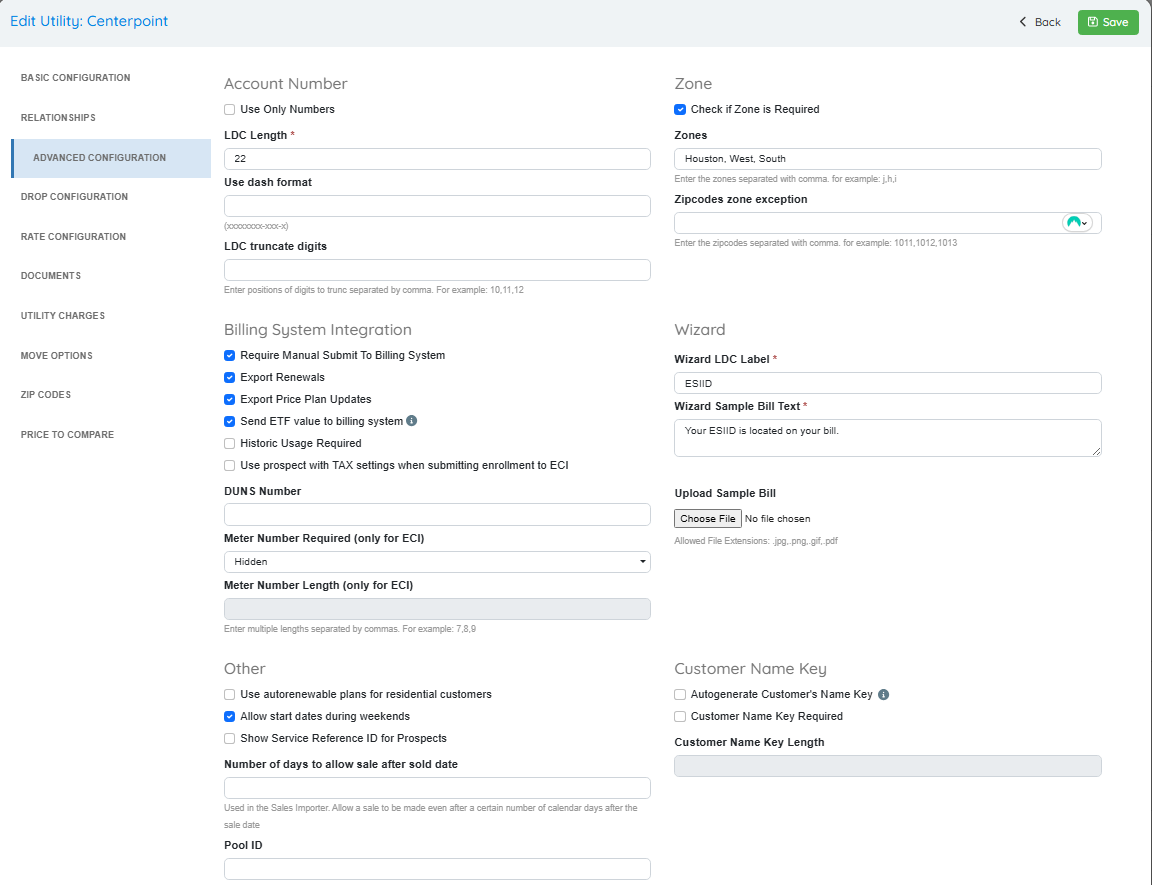This screenshot has height=885, width=1152.
Task: Click the DUNS Number field
Action: (x=437, y=514)
